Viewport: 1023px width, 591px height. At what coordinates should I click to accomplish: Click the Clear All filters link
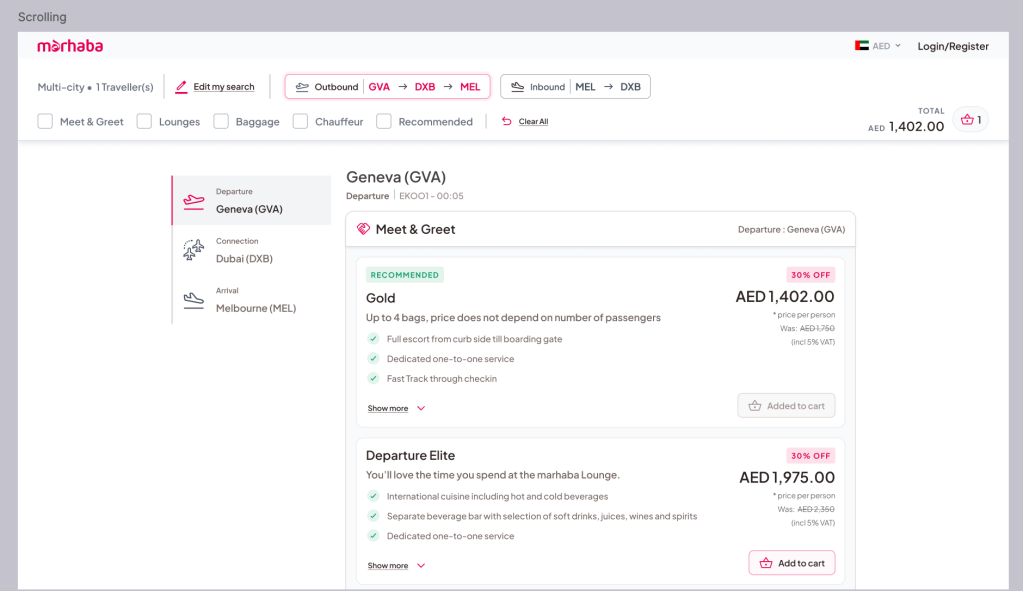533,122
